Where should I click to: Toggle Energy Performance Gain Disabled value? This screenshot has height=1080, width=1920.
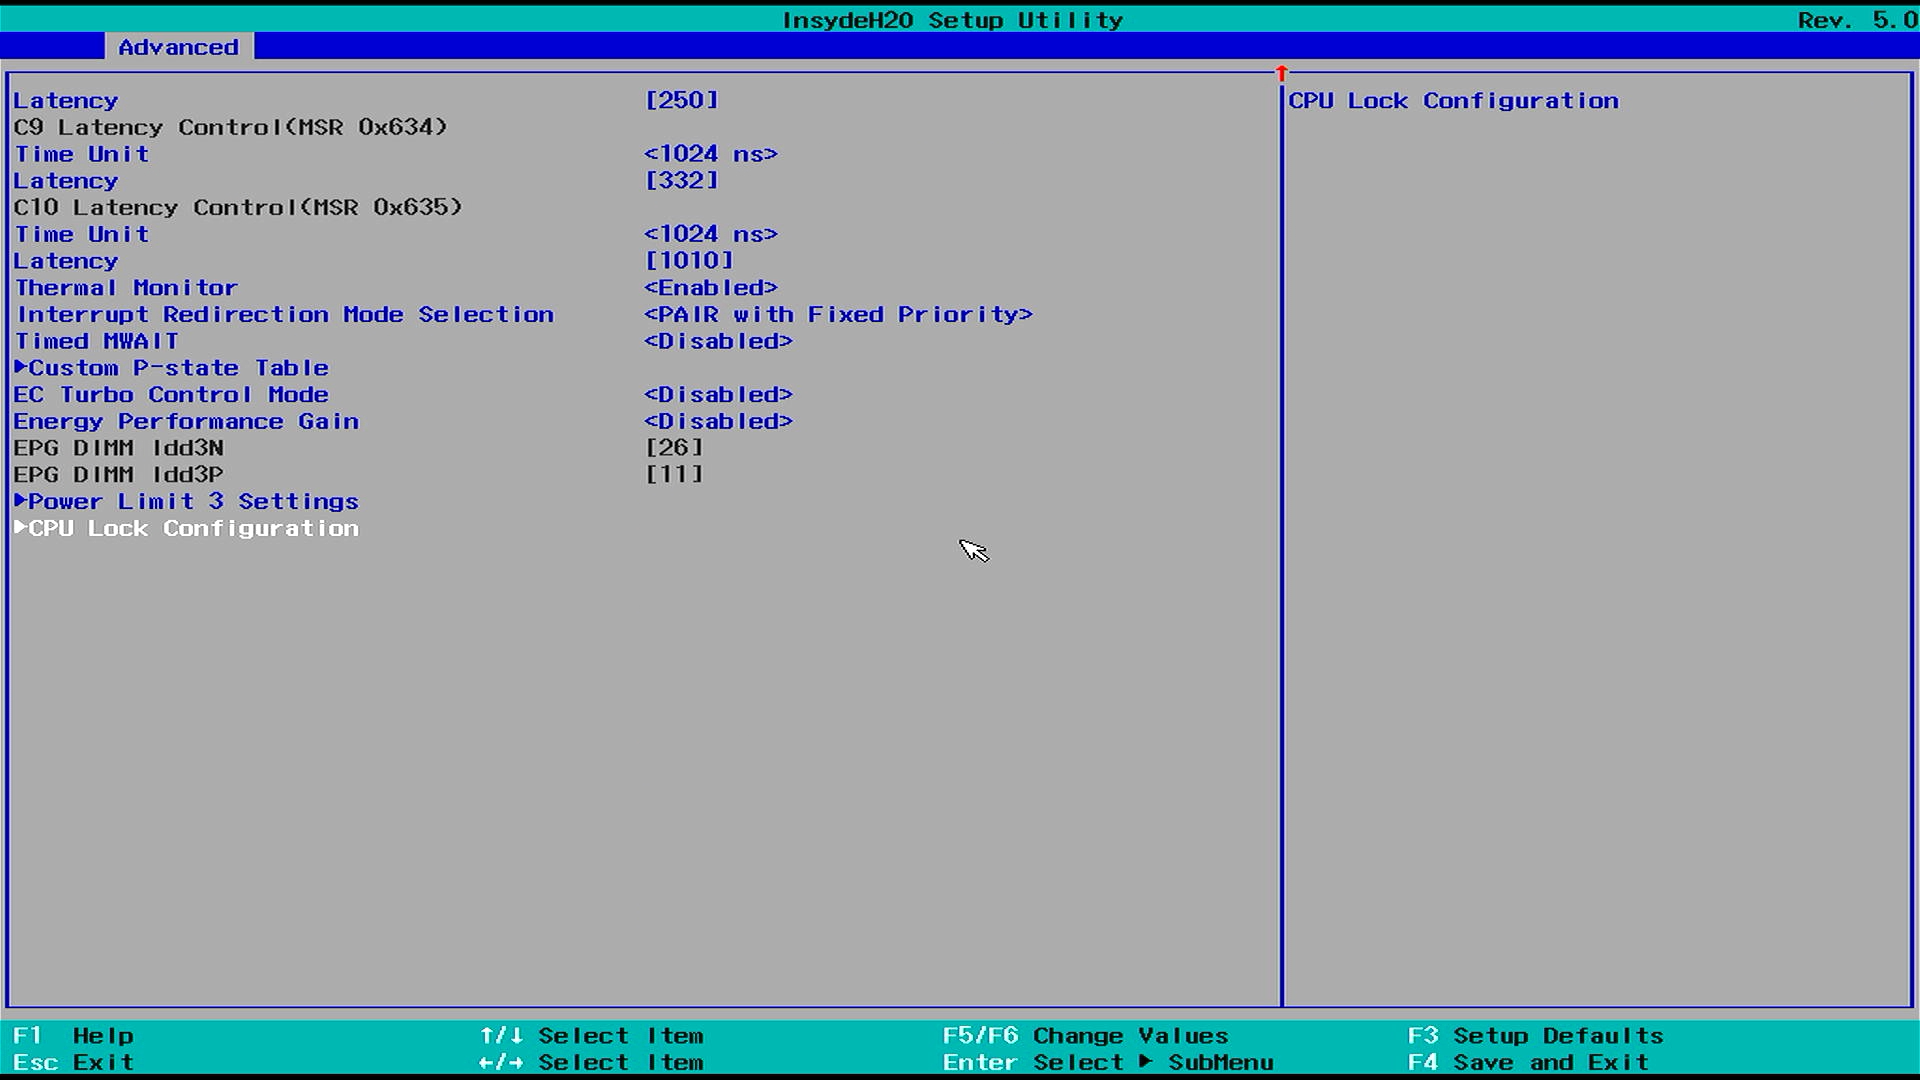[x=718, y=422]
